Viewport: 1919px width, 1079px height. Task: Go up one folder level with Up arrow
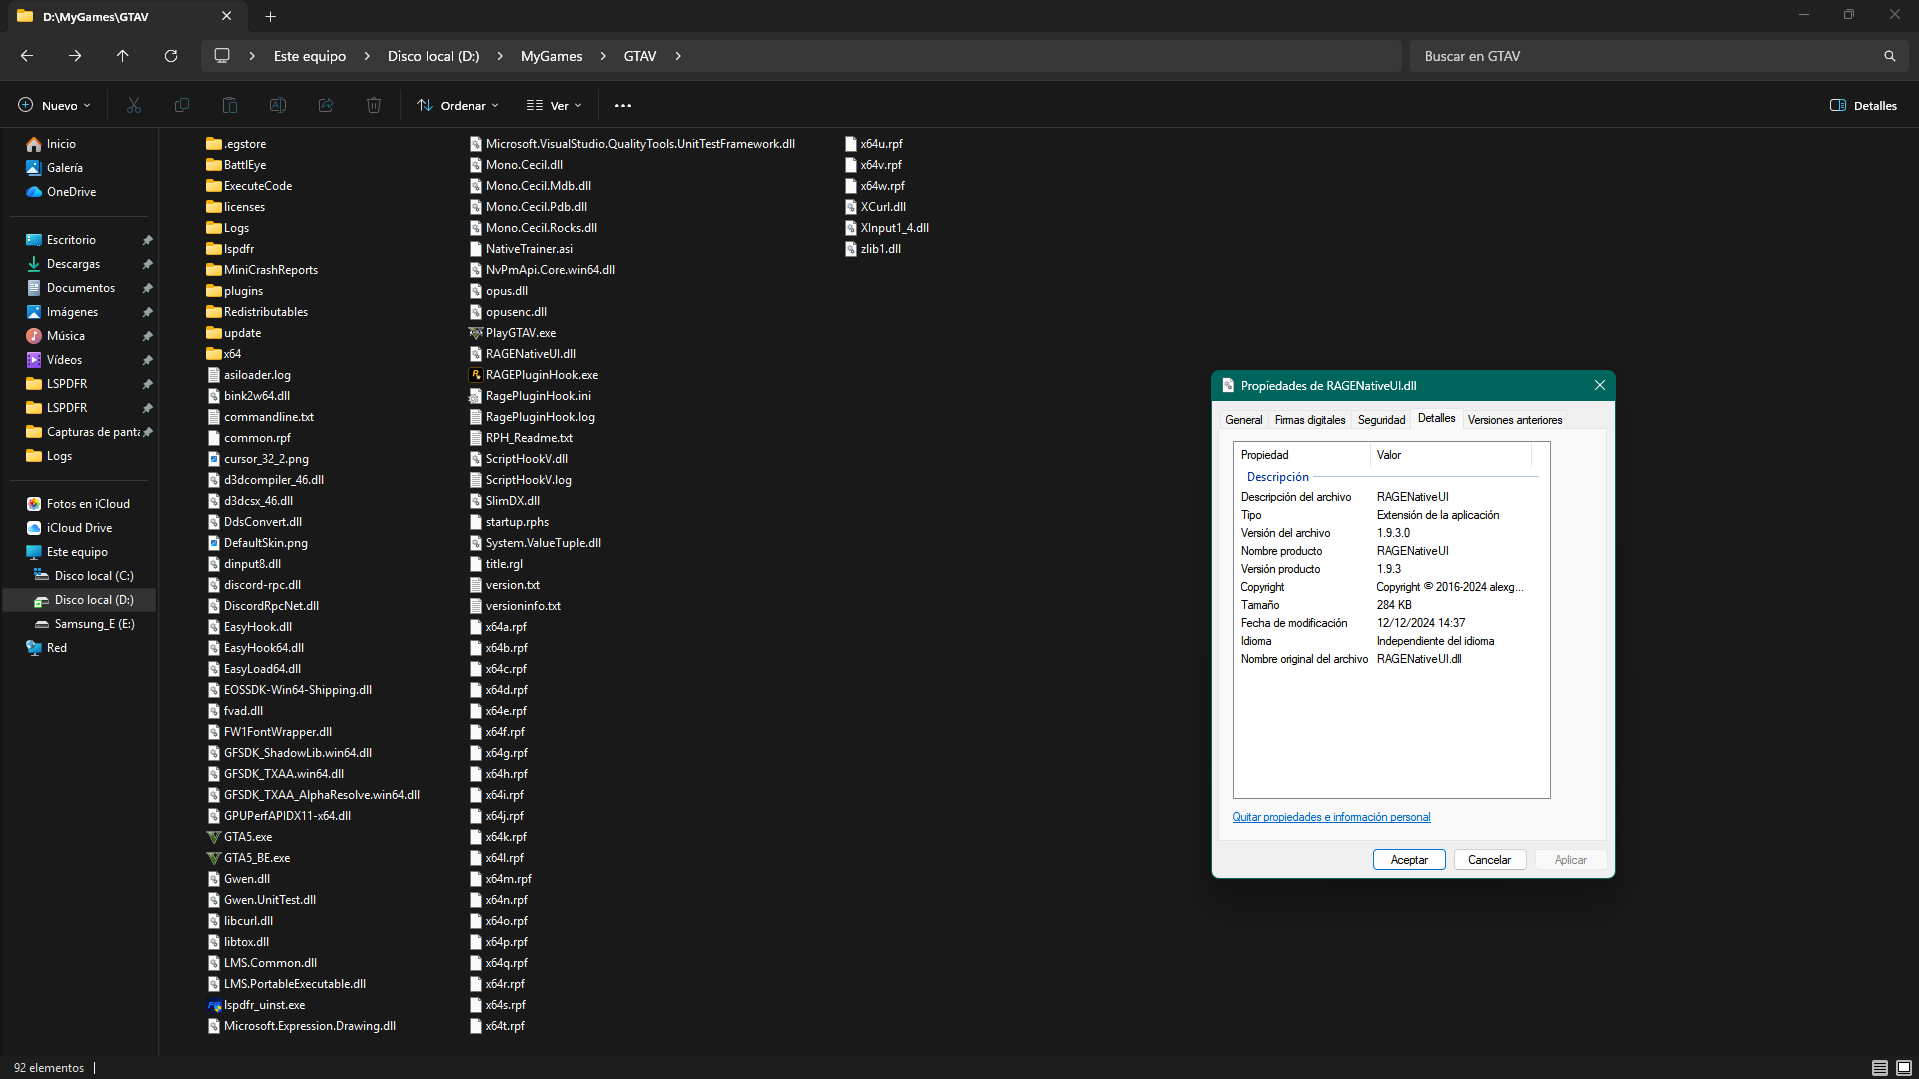pos(123,56)
